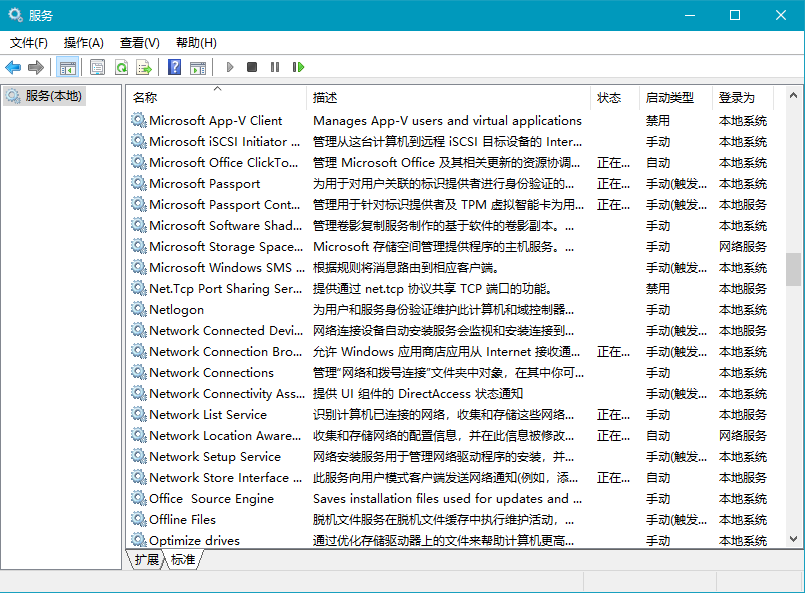
Task: Switch to the 扩展 tab
Action: 146,560
